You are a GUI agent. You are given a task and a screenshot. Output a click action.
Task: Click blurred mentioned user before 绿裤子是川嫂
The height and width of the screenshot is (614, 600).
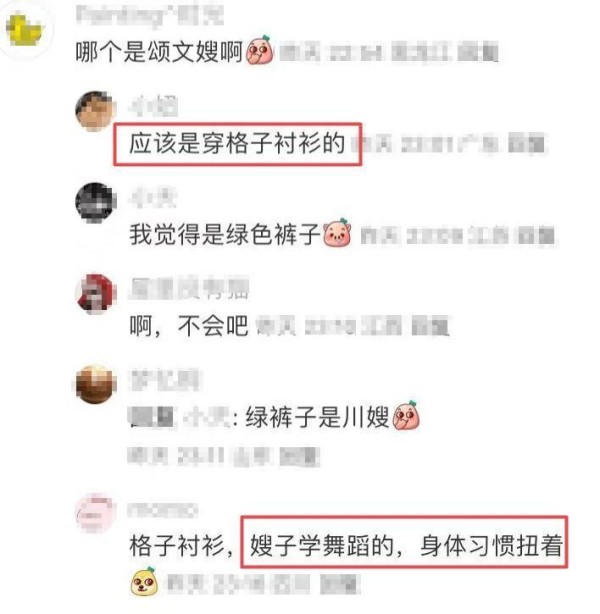[x=180, y=417]
